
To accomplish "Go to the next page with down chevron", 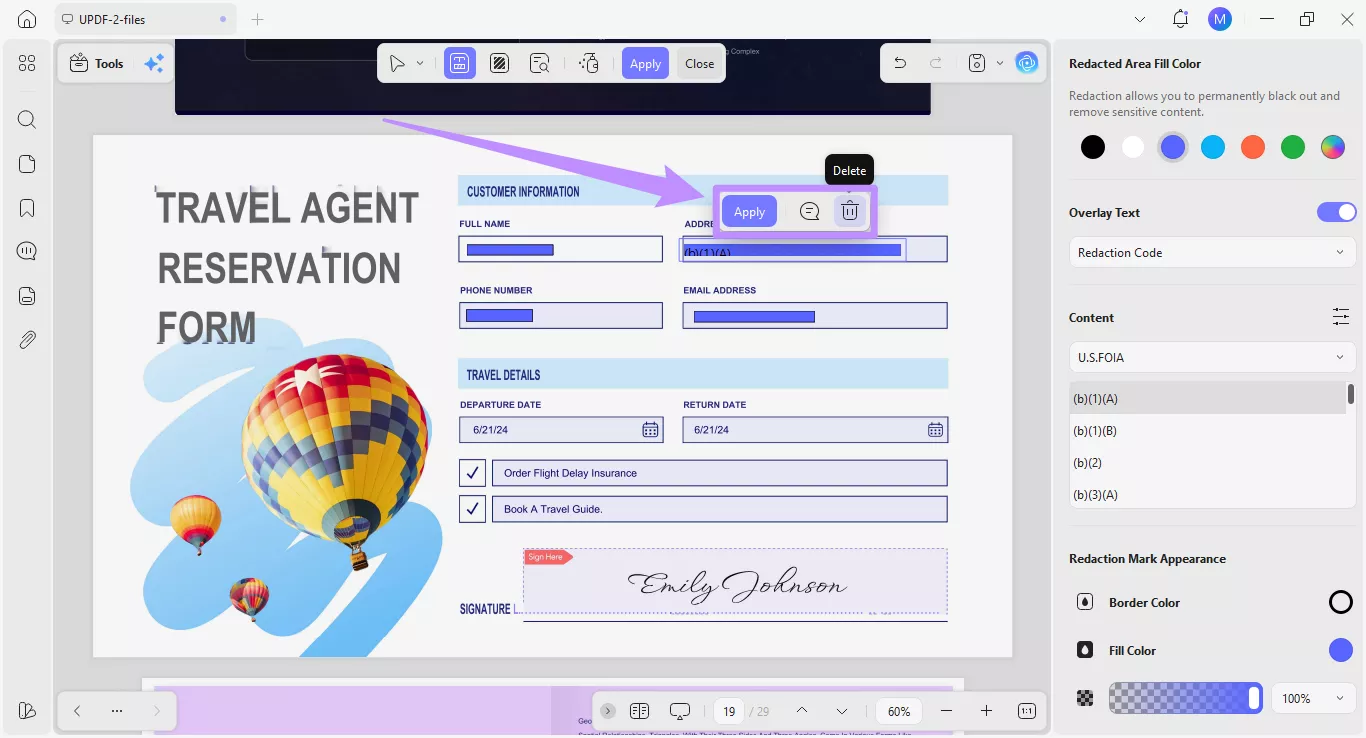I will click(842, 711).
